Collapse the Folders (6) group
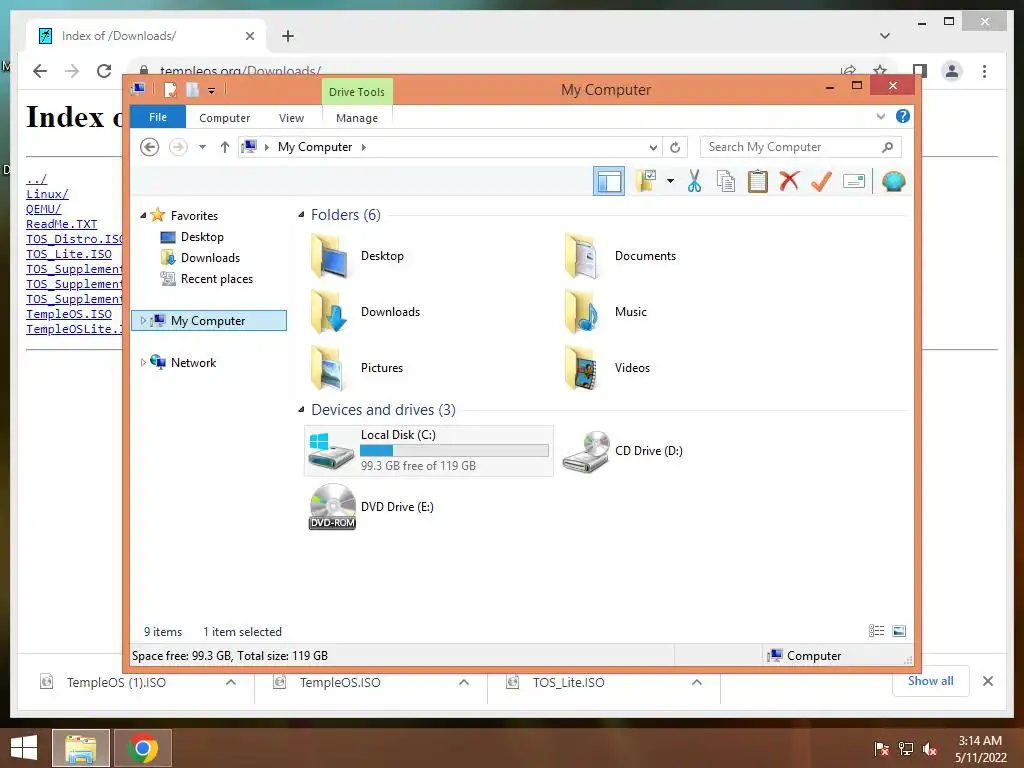The image size is (1024, 768). coord(301,215)
